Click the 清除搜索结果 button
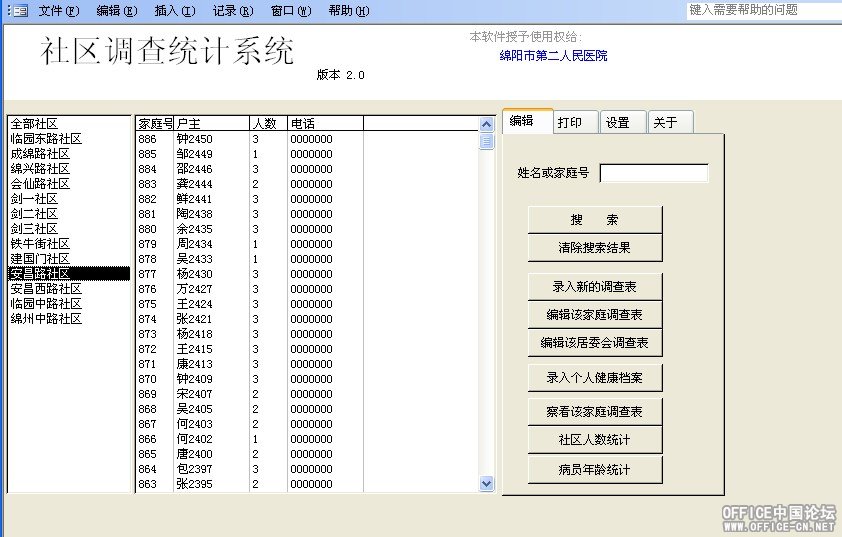 [595, 248]
